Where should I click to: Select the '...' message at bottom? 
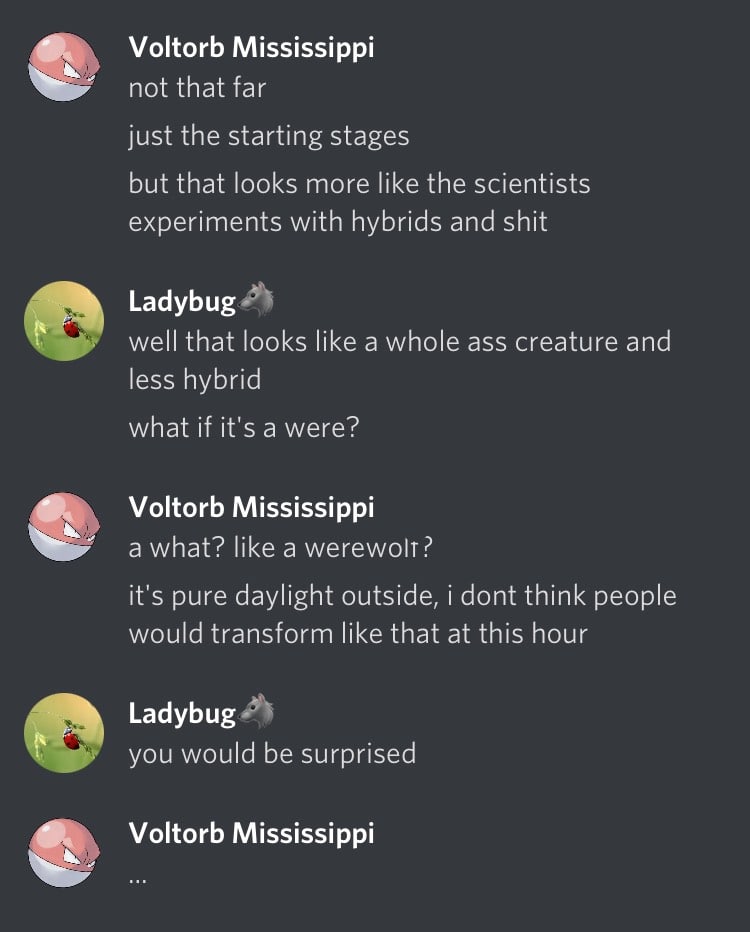tap(137, 881)
